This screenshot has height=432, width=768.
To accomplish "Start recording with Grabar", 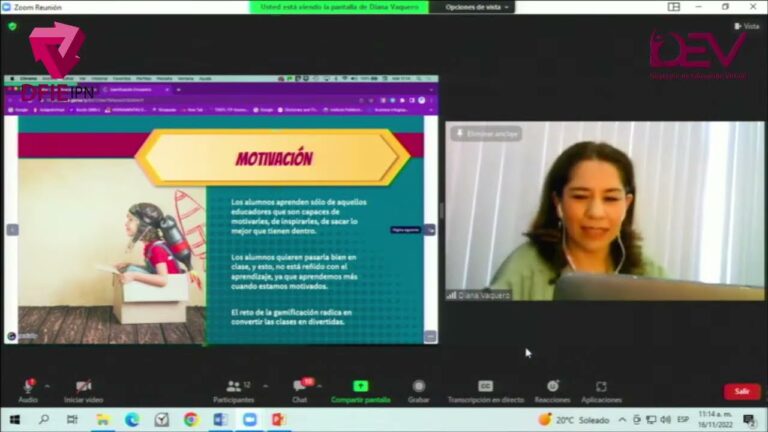I will [x=419, y=387].
